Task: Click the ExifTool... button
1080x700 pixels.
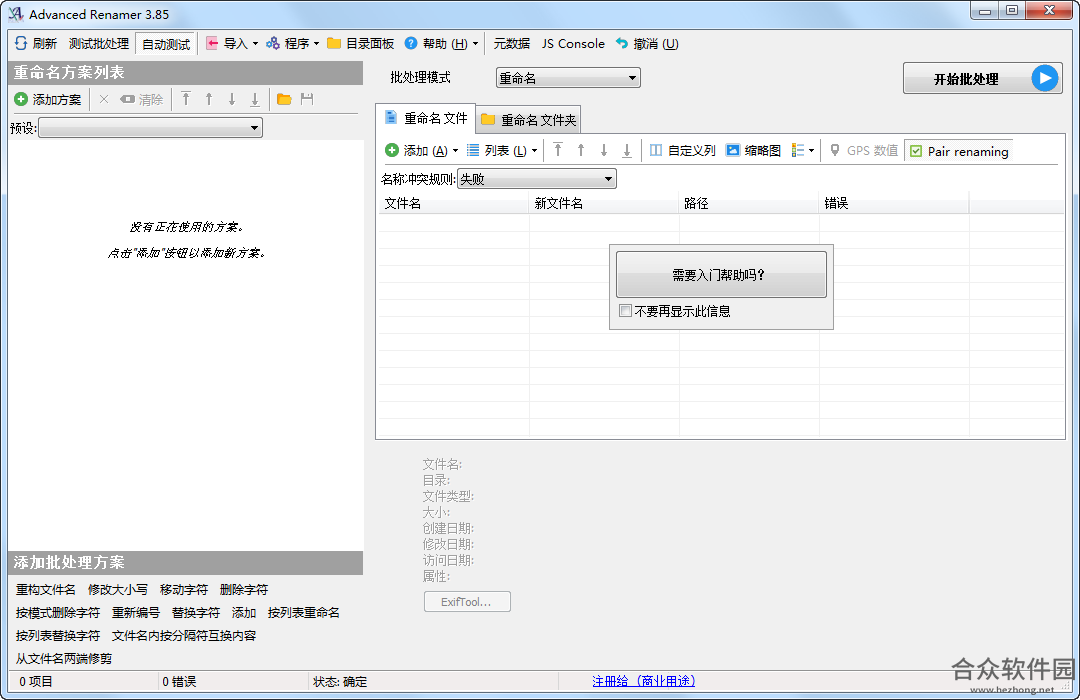Action: pyautogui.click(x=467, y=601)
